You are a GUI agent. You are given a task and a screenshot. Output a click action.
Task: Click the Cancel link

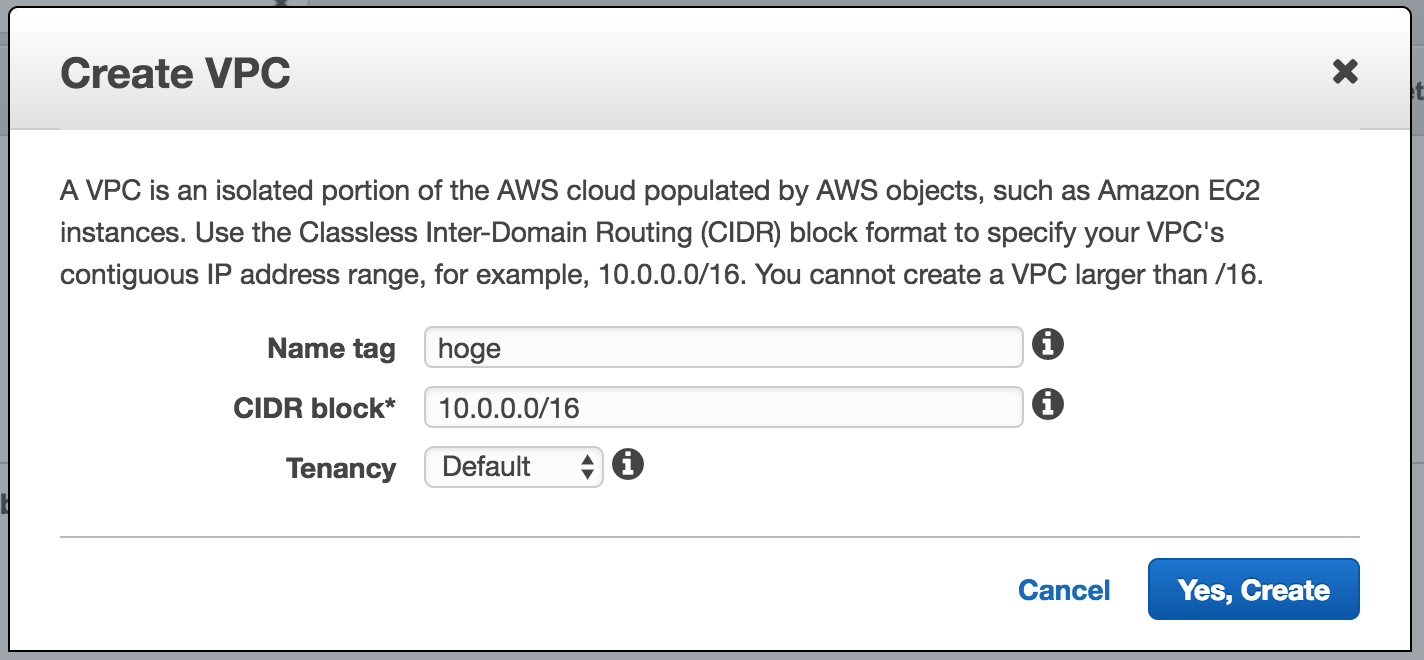pos(1064,590)
